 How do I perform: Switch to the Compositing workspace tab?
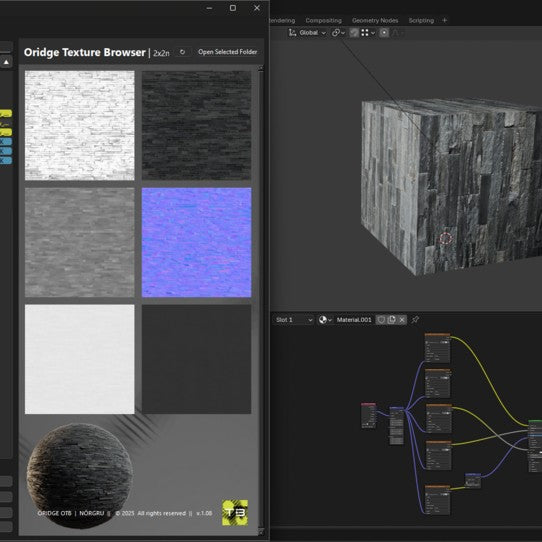pyautogui.click(x=323, y=20)
